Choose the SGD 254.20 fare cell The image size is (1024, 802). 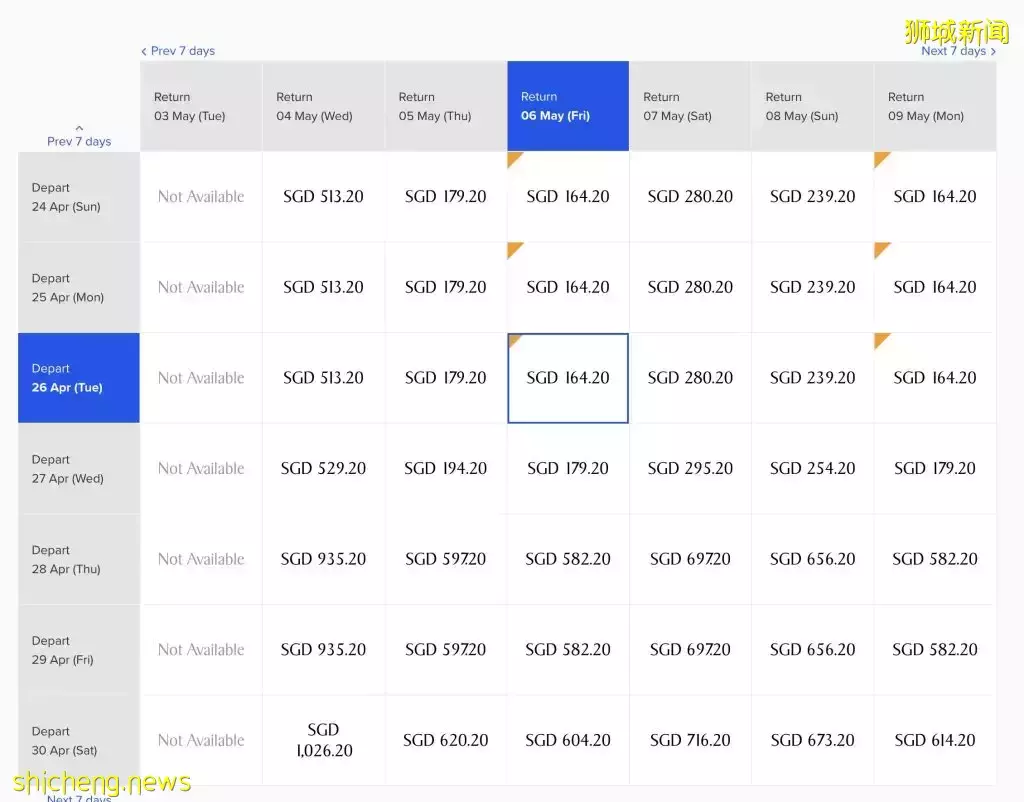click(812, 468)
